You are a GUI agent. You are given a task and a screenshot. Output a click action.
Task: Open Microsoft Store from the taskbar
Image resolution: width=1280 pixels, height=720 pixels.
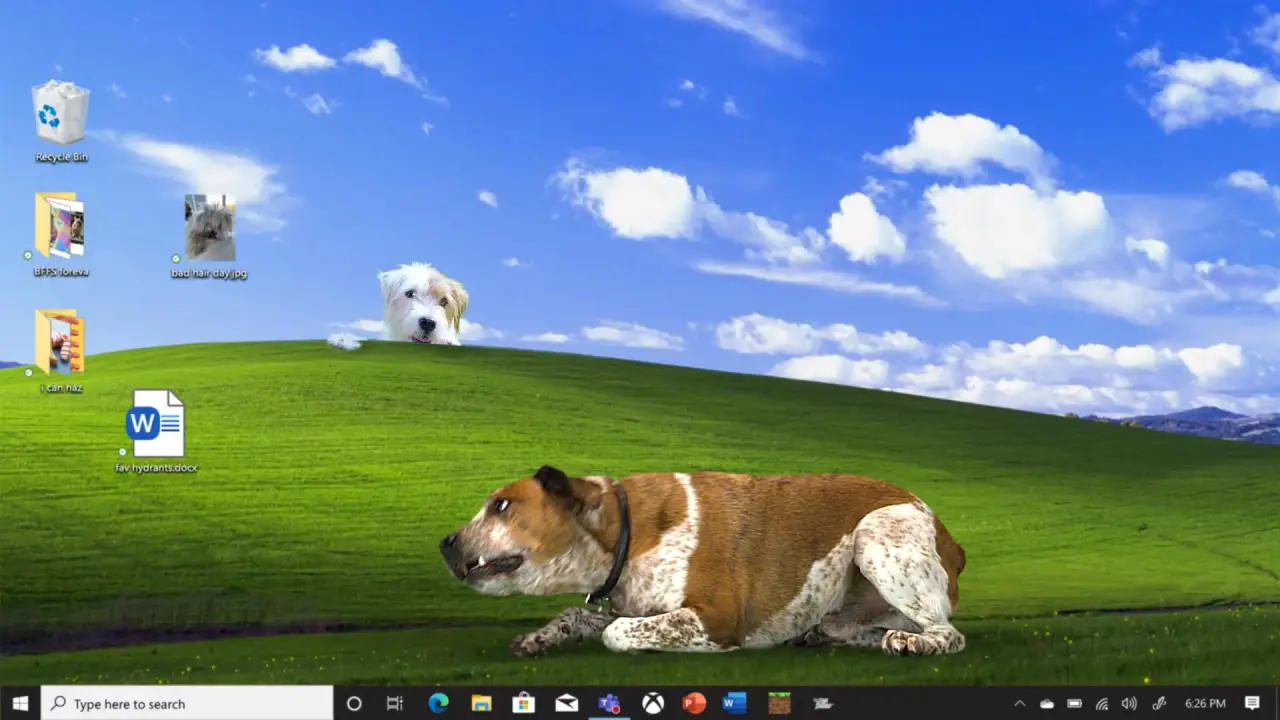[x=523, y=703]
